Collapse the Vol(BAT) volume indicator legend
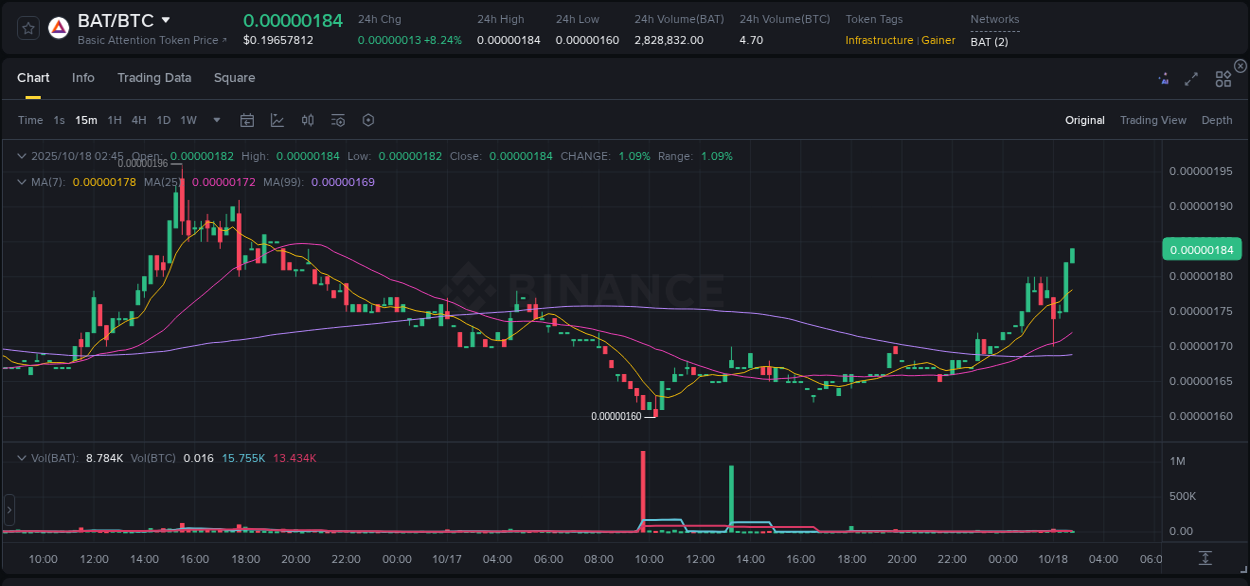Screen dimensions: 1250x586 22,458
